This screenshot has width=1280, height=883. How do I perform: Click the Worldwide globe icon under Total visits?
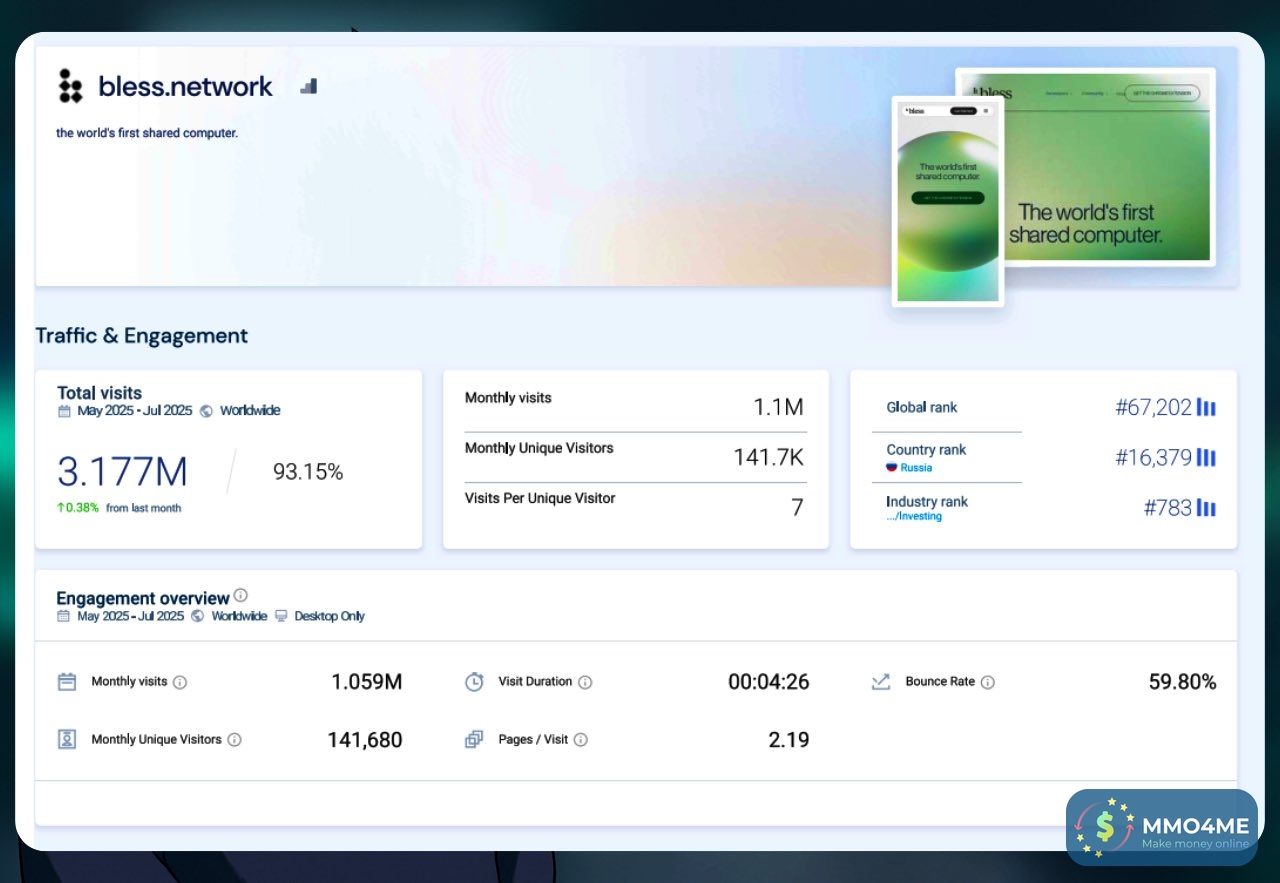(207, 411)
